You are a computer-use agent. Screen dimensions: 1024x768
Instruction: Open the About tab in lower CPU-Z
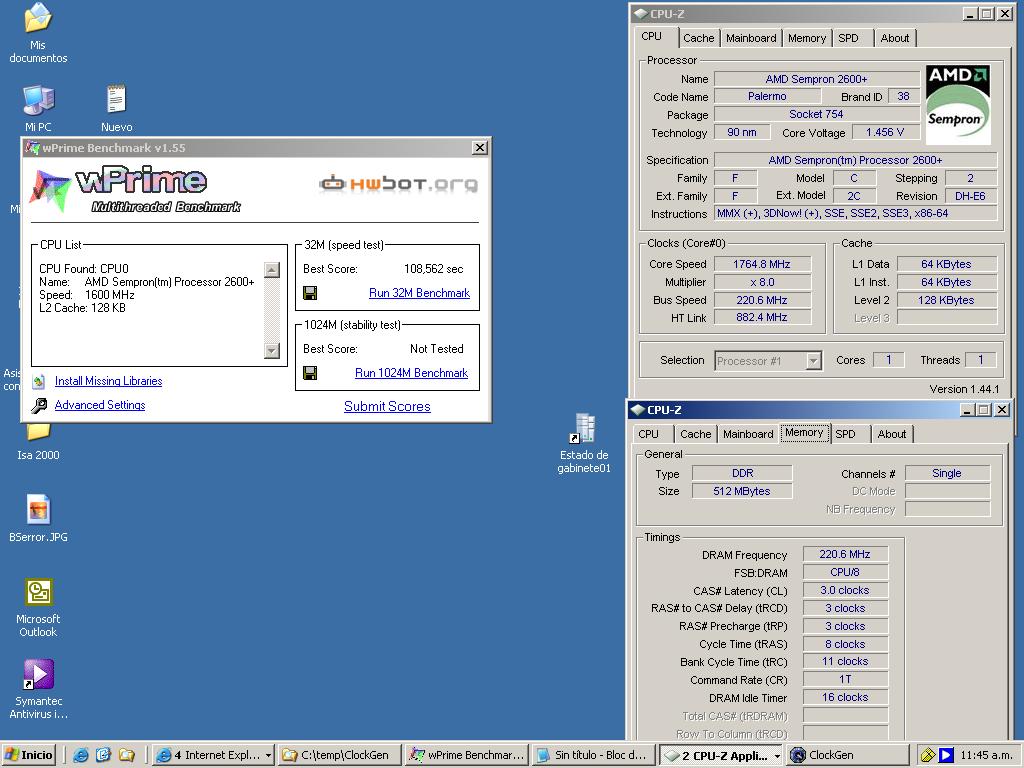point(891,434)
